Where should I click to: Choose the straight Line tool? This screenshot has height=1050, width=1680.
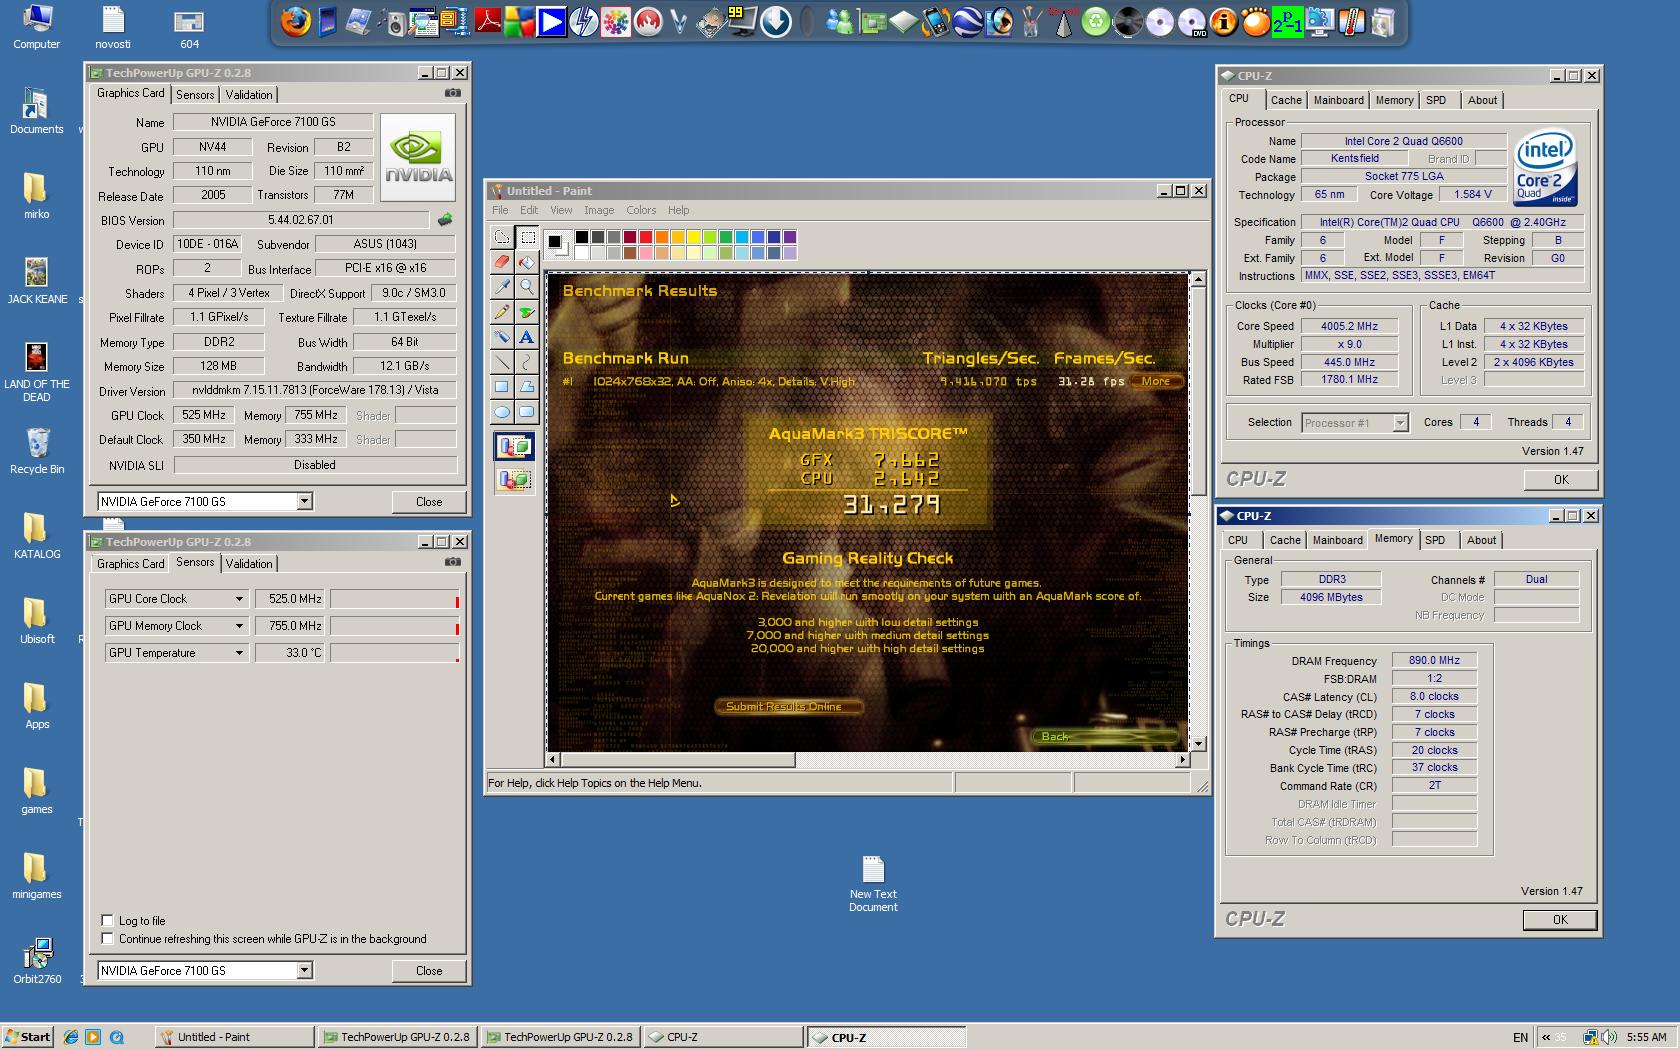(x=502, y=362)
